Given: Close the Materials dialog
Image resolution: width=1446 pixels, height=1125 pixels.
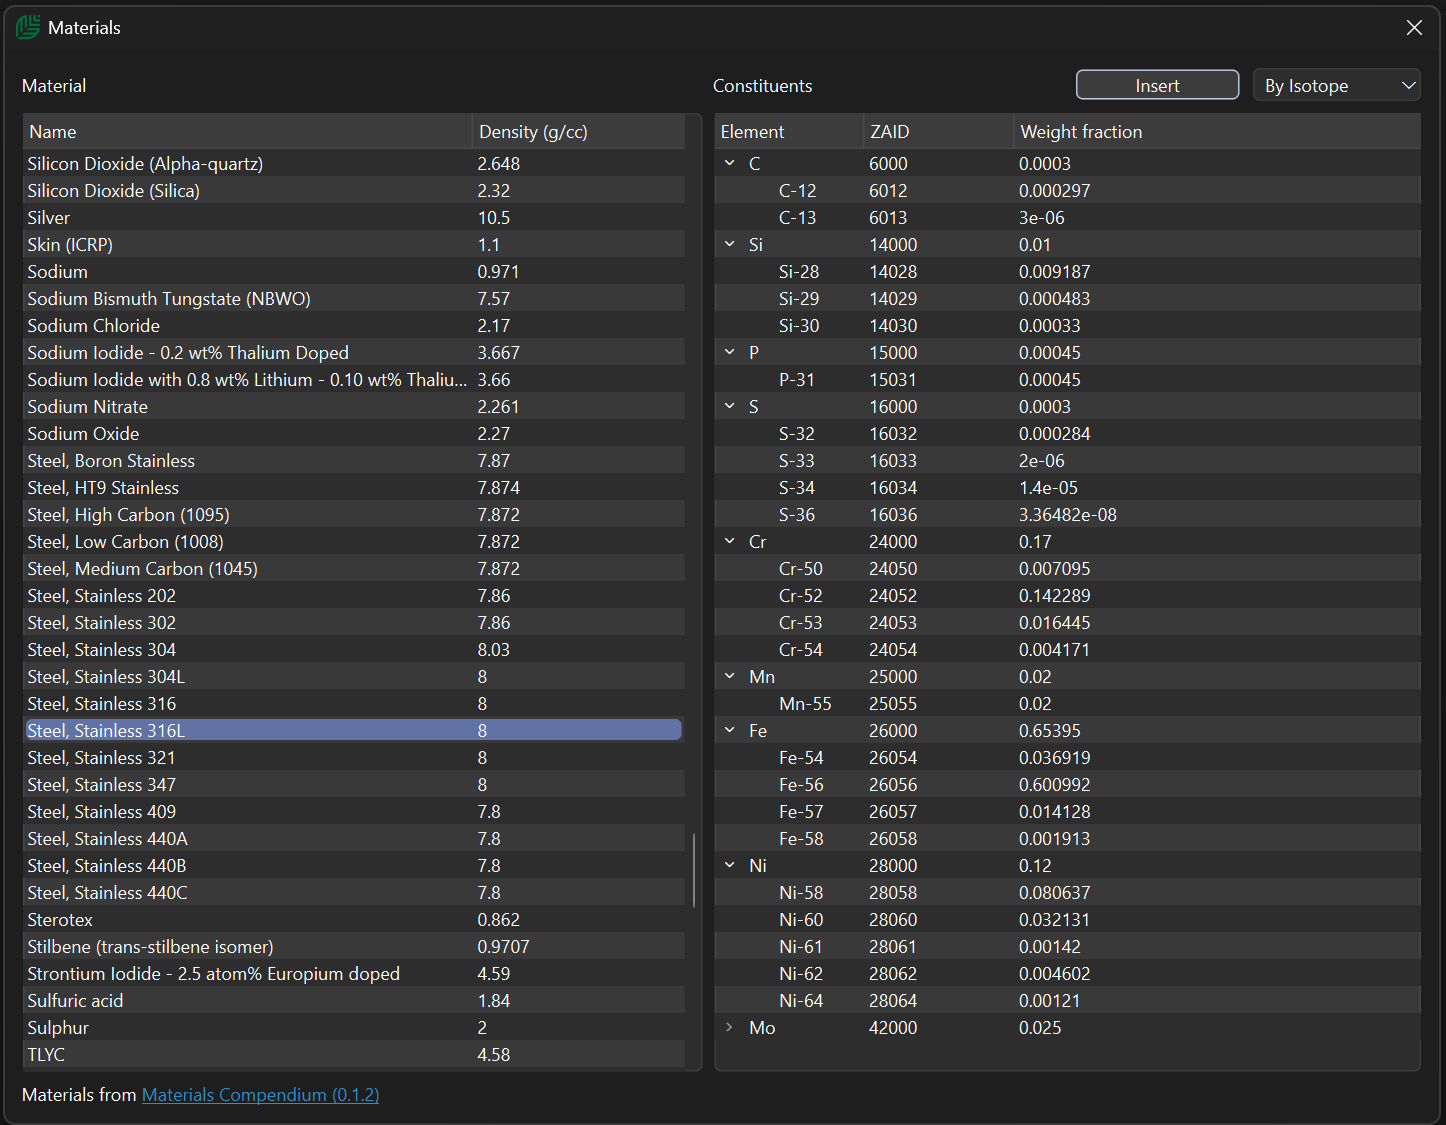Looking at the screenshot, I should pos(1414,28).
